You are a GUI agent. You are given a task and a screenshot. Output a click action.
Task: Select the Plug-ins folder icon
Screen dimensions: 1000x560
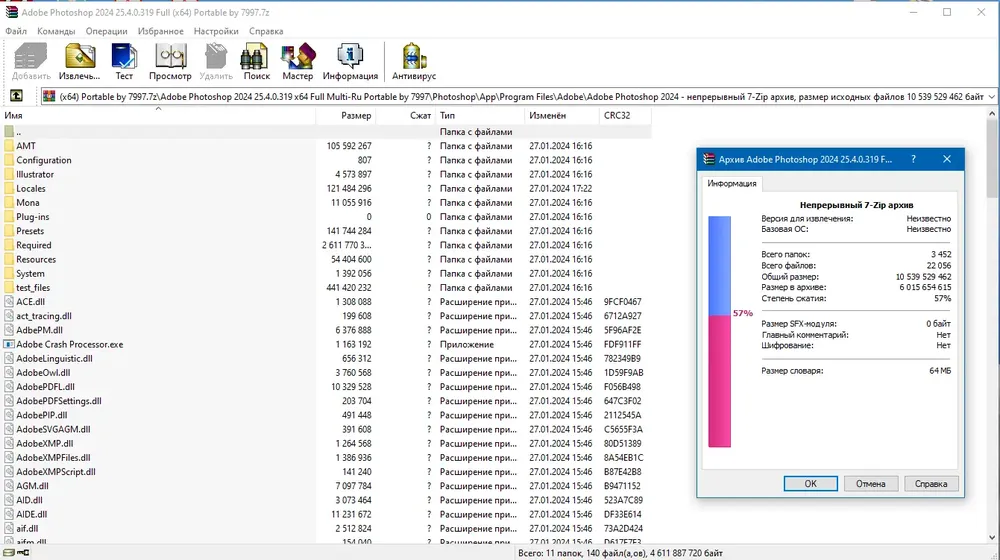pos(9,217)
